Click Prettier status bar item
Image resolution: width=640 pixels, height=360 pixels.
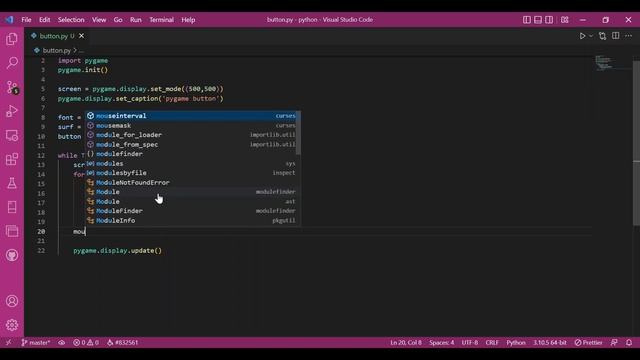[588, 342]
